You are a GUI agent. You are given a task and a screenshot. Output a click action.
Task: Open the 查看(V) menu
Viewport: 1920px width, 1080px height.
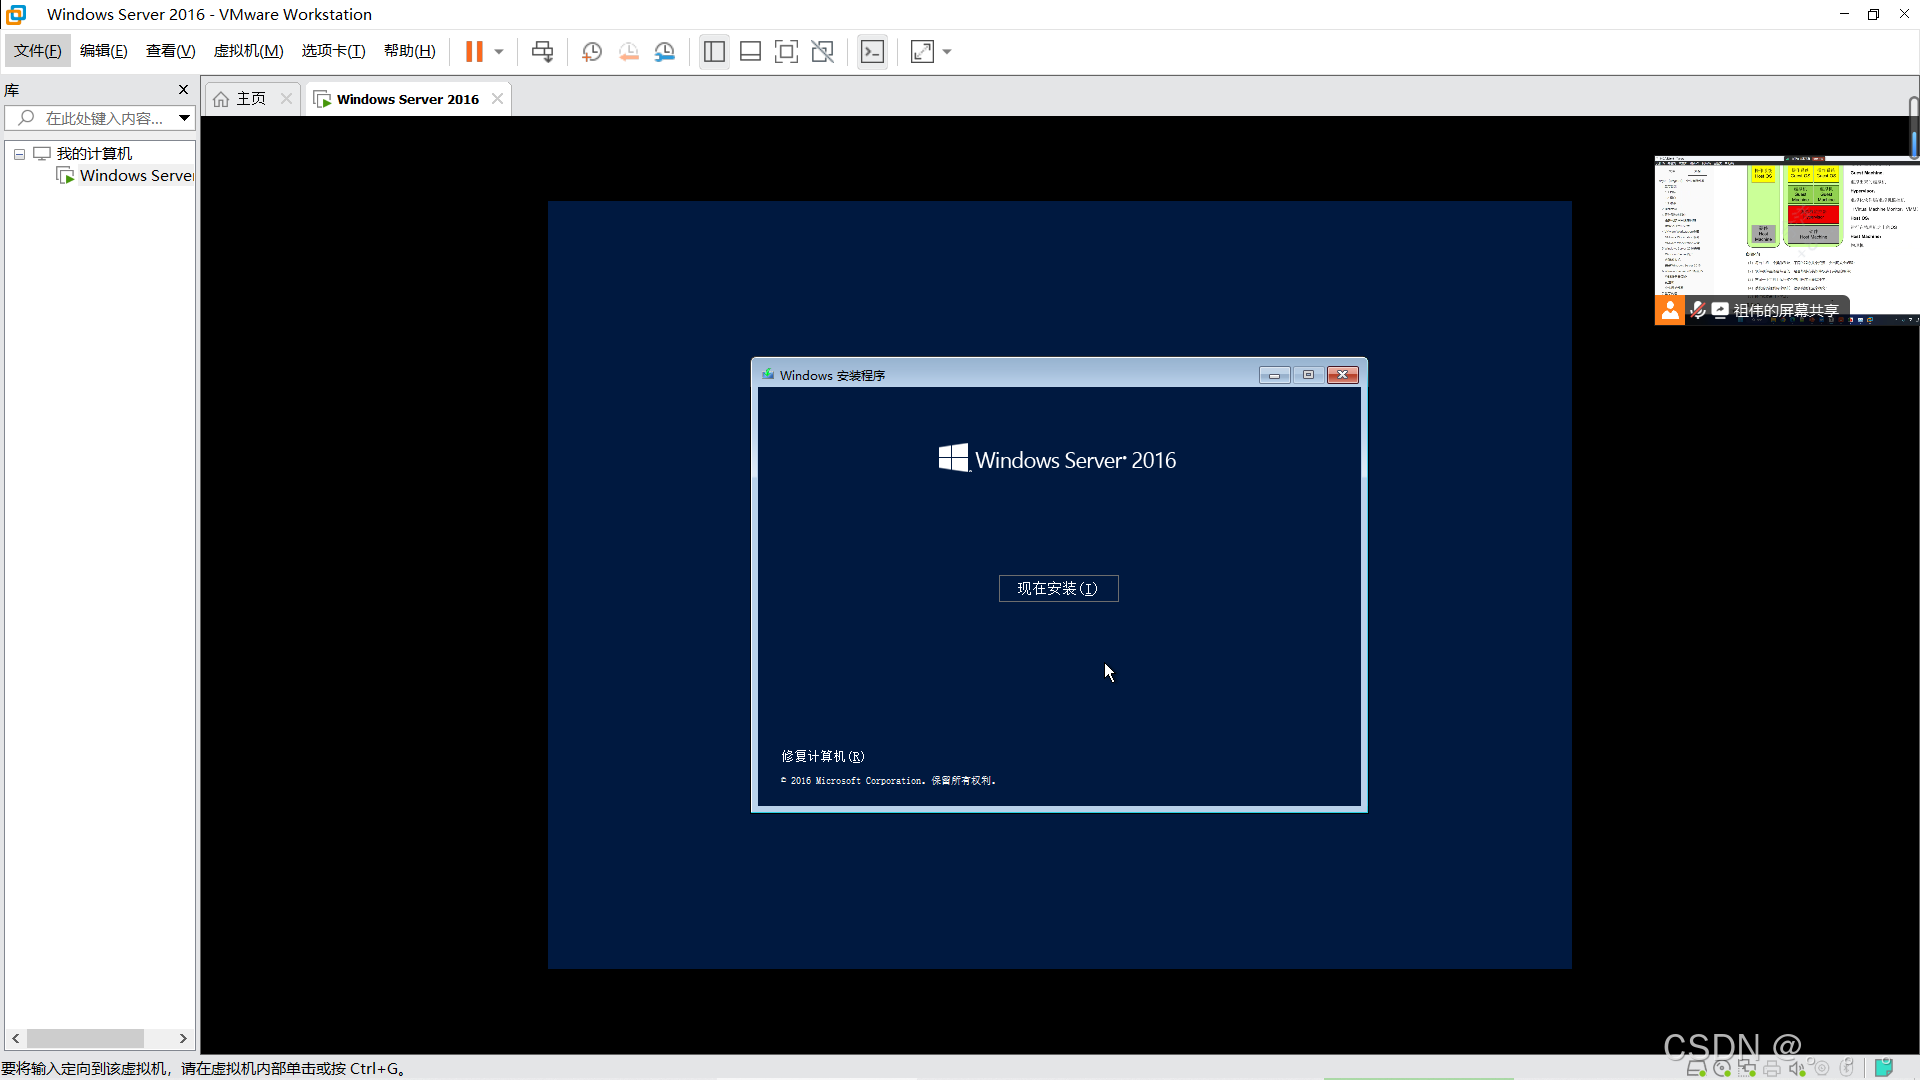tap(170, 51)
